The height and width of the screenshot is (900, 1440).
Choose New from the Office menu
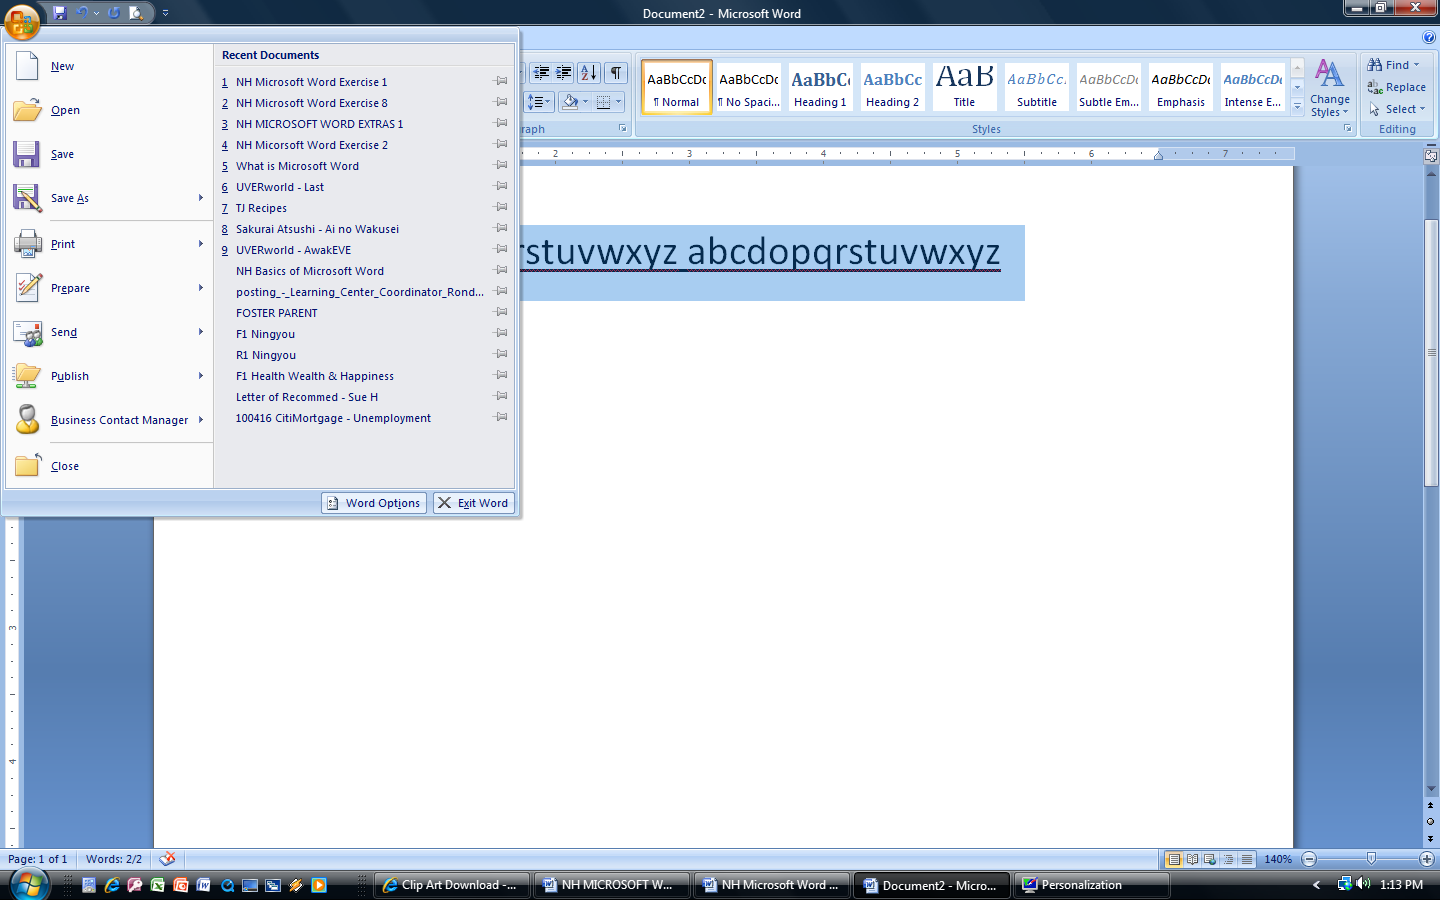(109, 66)
